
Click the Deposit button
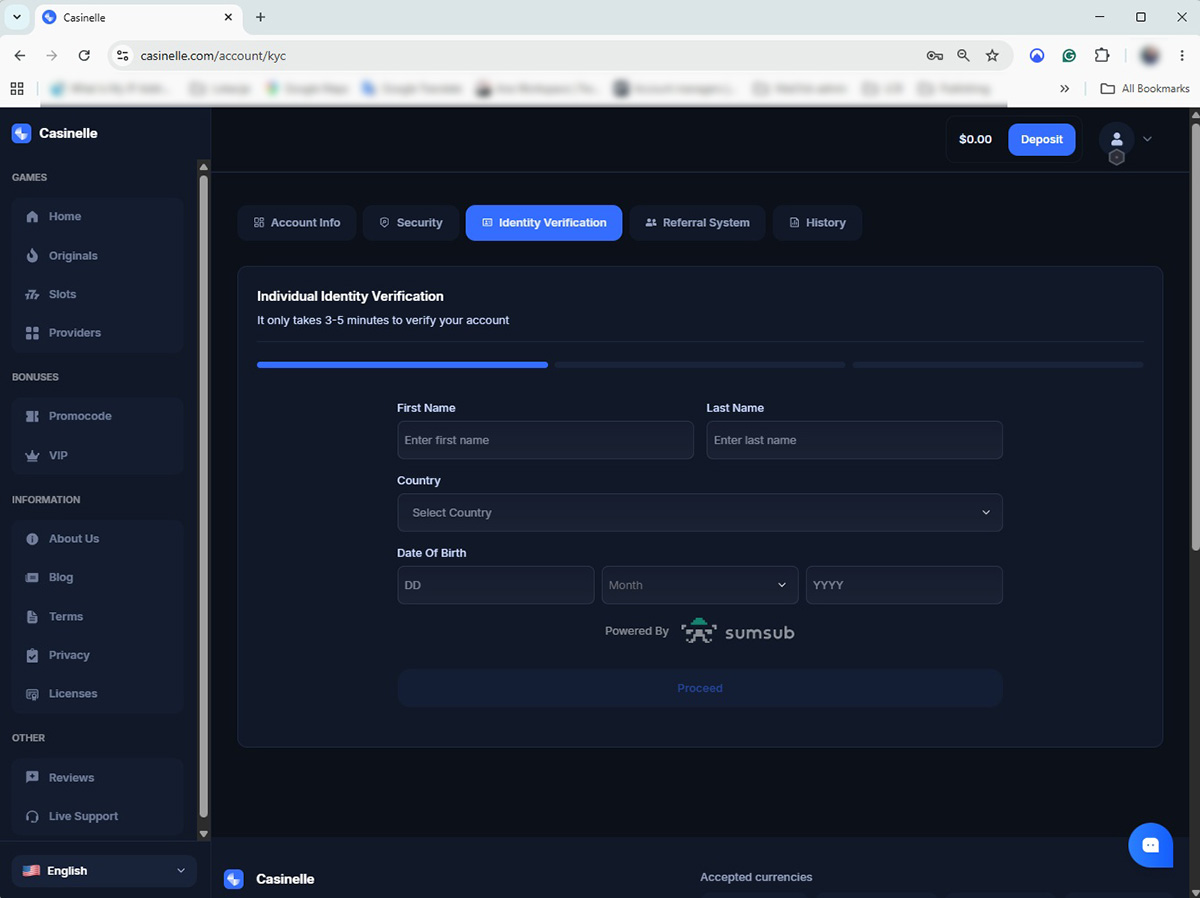tap(1042, 139)
